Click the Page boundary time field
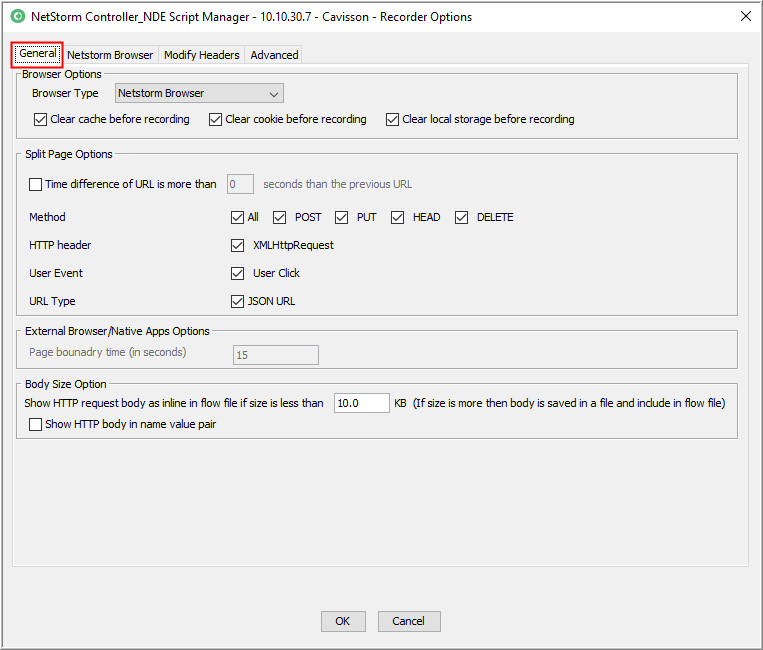 (275, 355)
